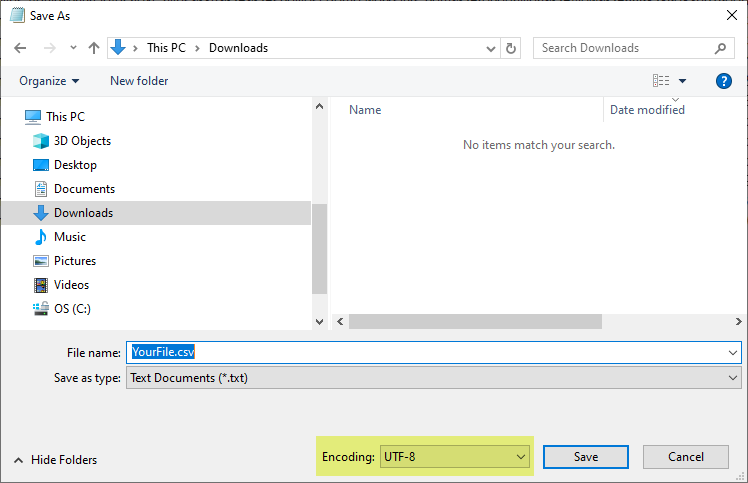Select 3D Objects in navigation pane
This screenshot has width=748, height=483.
coord(82,141)
